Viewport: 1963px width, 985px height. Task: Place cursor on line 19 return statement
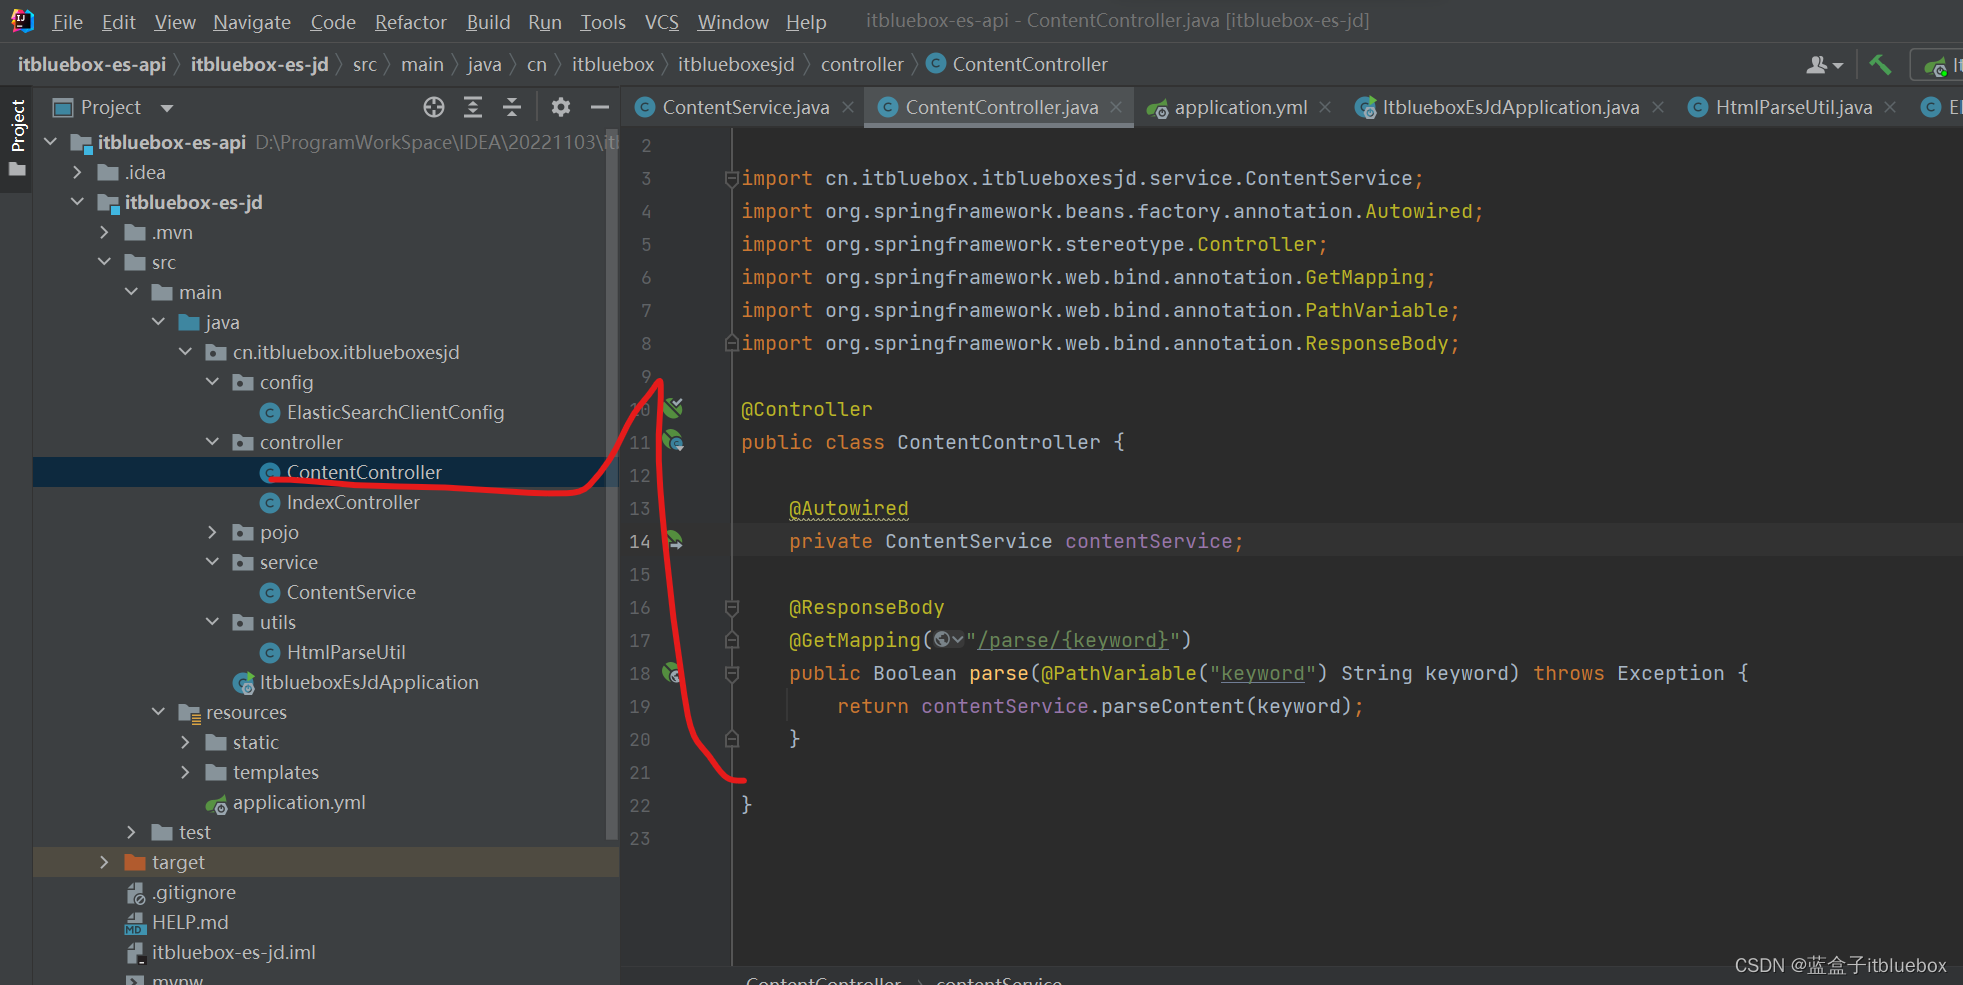click(x=1100, y=706)
